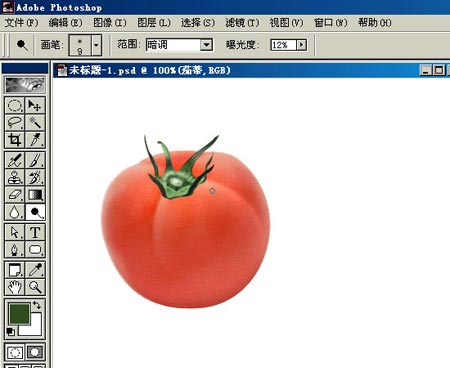Screen dimensions: 450x368
Task: Open the 窗口(W) menu
Action: click(x=331, y=23)
